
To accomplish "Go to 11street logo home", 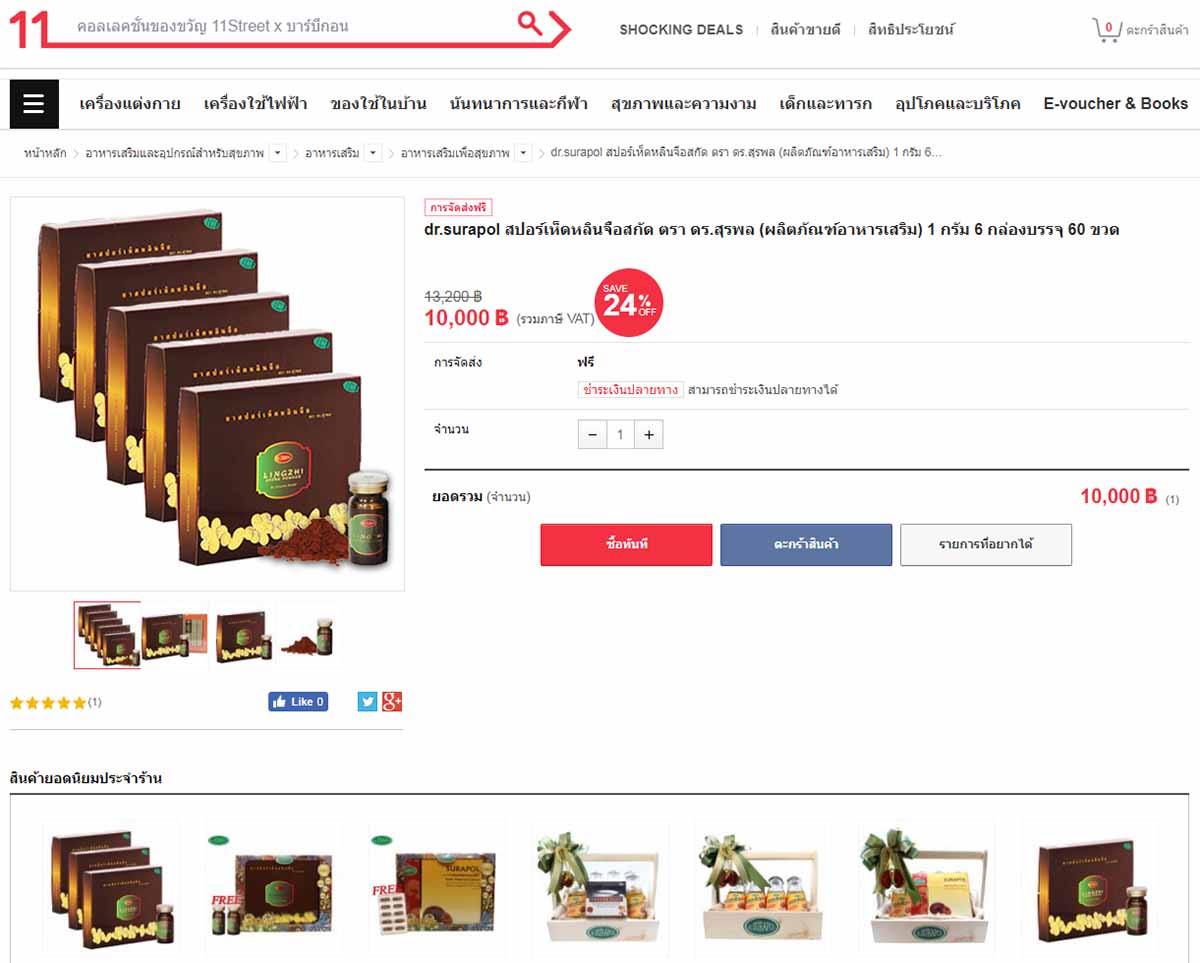I will coord(29,28).
